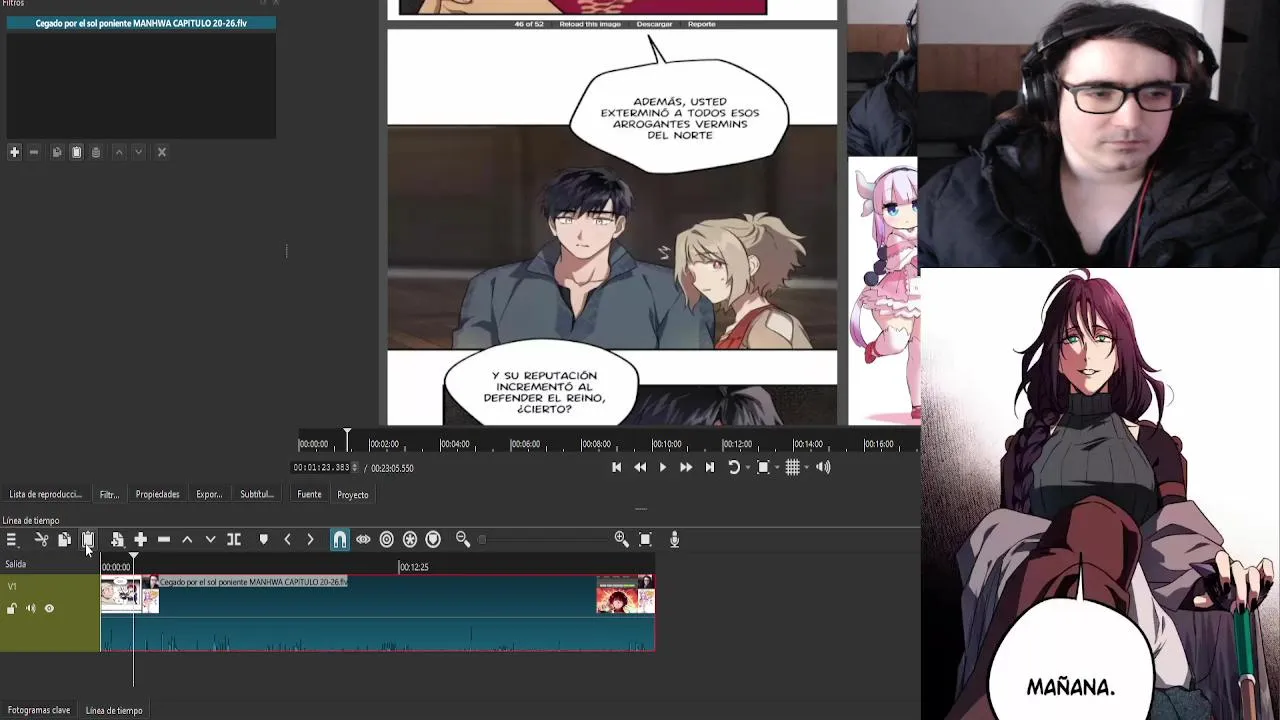This screenshot has height=720, width=1280.
Task: Skip to start of the video
Action: click(x=616, y=467)
